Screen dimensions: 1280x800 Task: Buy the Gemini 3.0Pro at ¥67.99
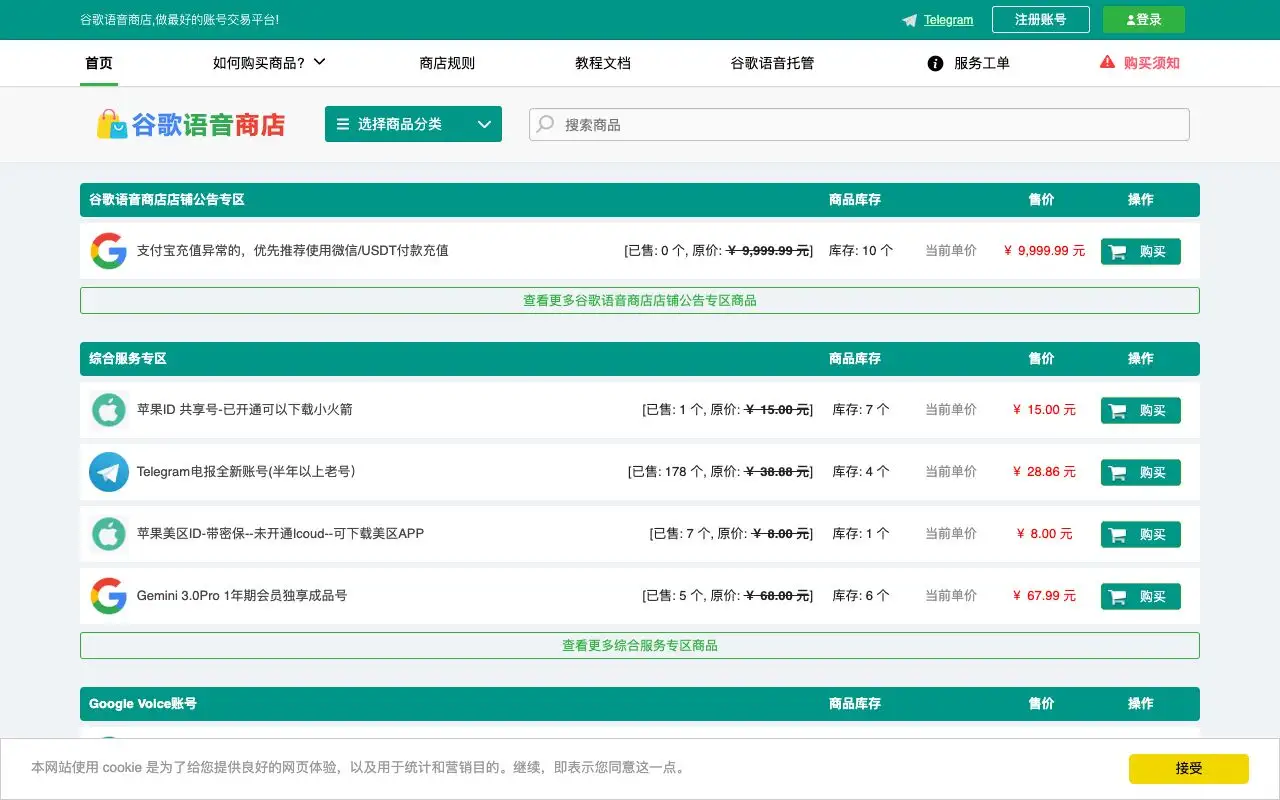(x=1141, y=597)
